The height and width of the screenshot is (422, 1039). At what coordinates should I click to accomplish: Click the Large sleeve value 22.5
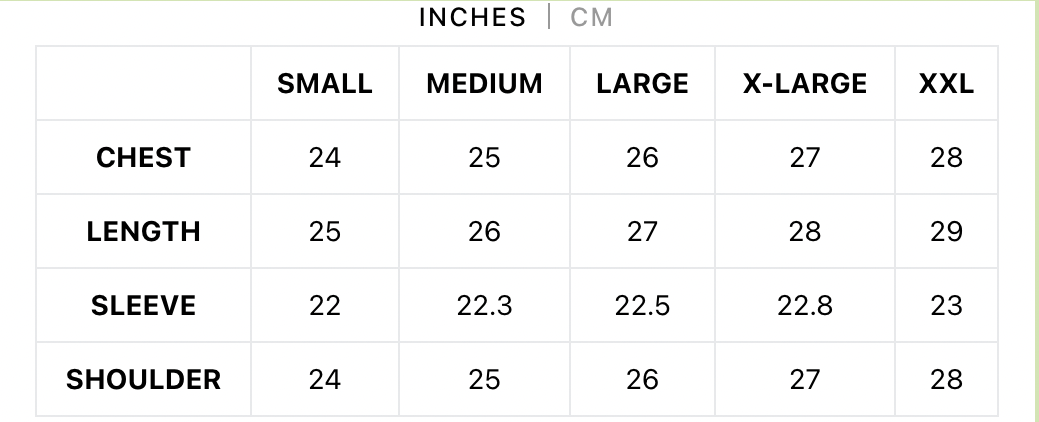point(642,305)
